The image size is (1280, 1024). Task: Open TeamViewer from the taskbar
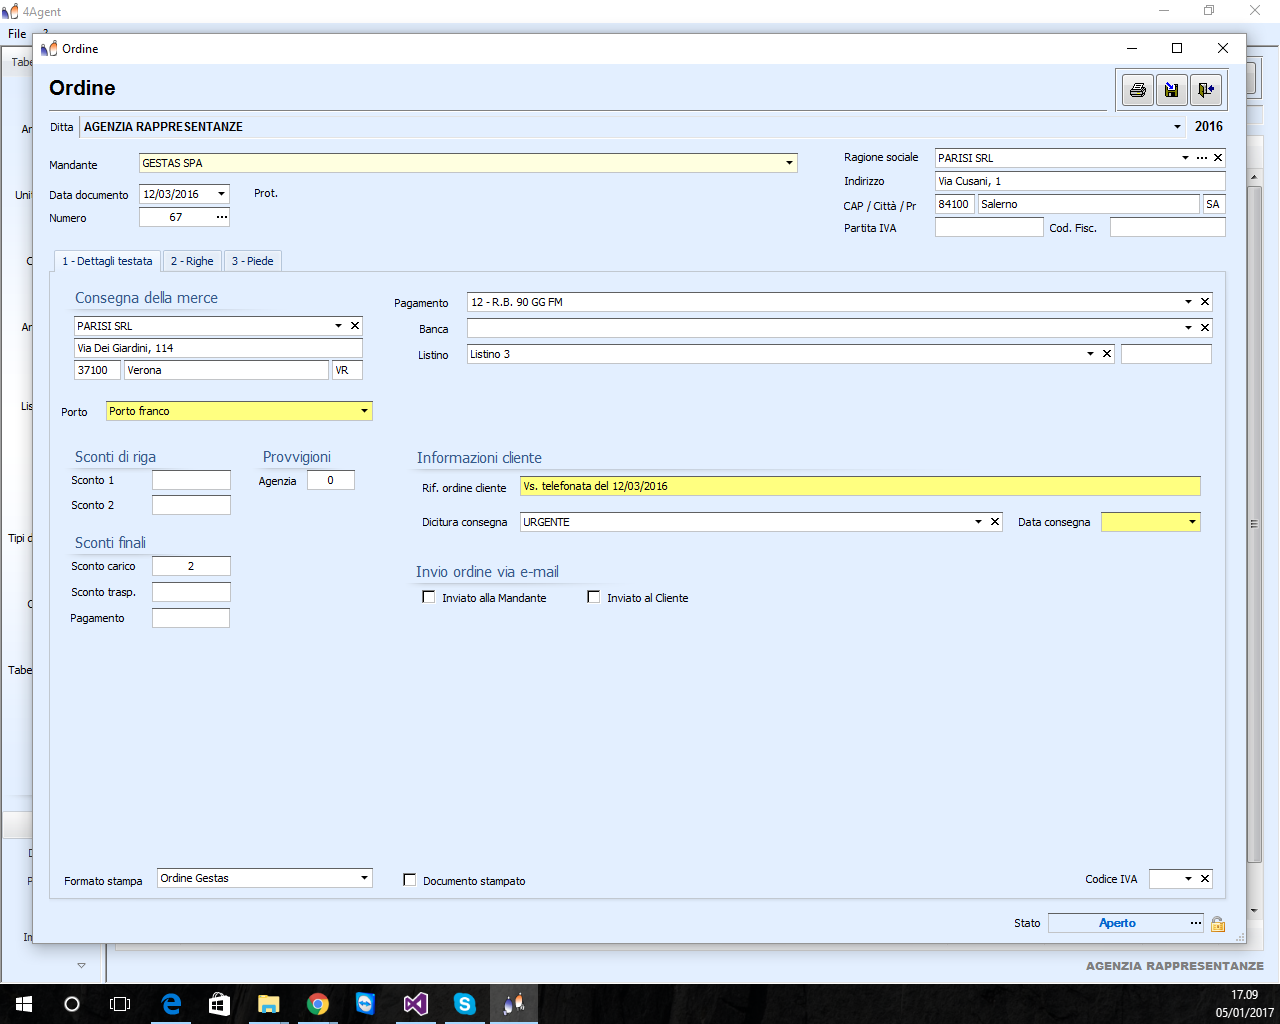point(366,1004)
